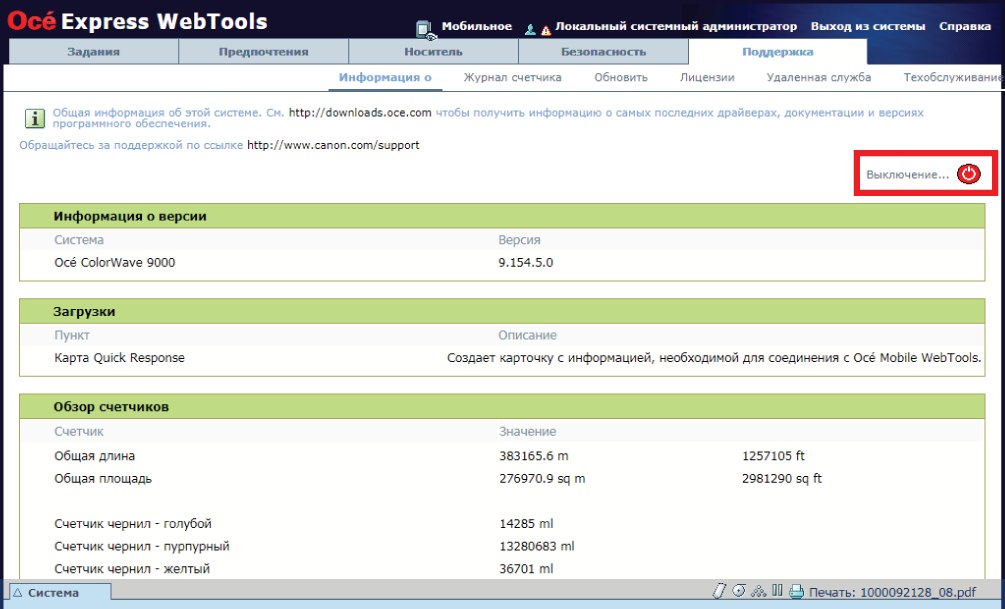Click the Мобильное link
Viewport: 1005px width, 609px height.
477,26
